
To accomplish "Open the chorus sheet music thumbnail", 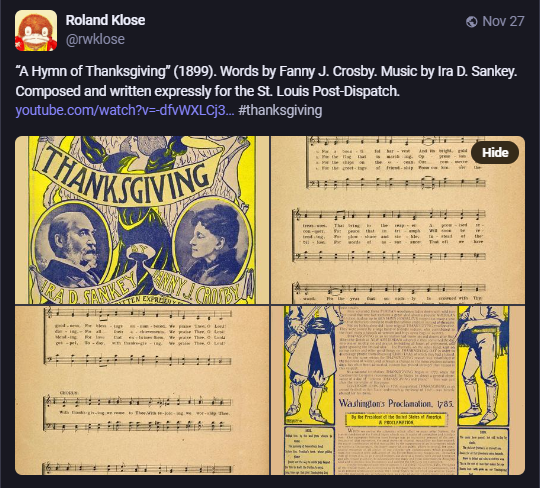I will tap(142, 390).
